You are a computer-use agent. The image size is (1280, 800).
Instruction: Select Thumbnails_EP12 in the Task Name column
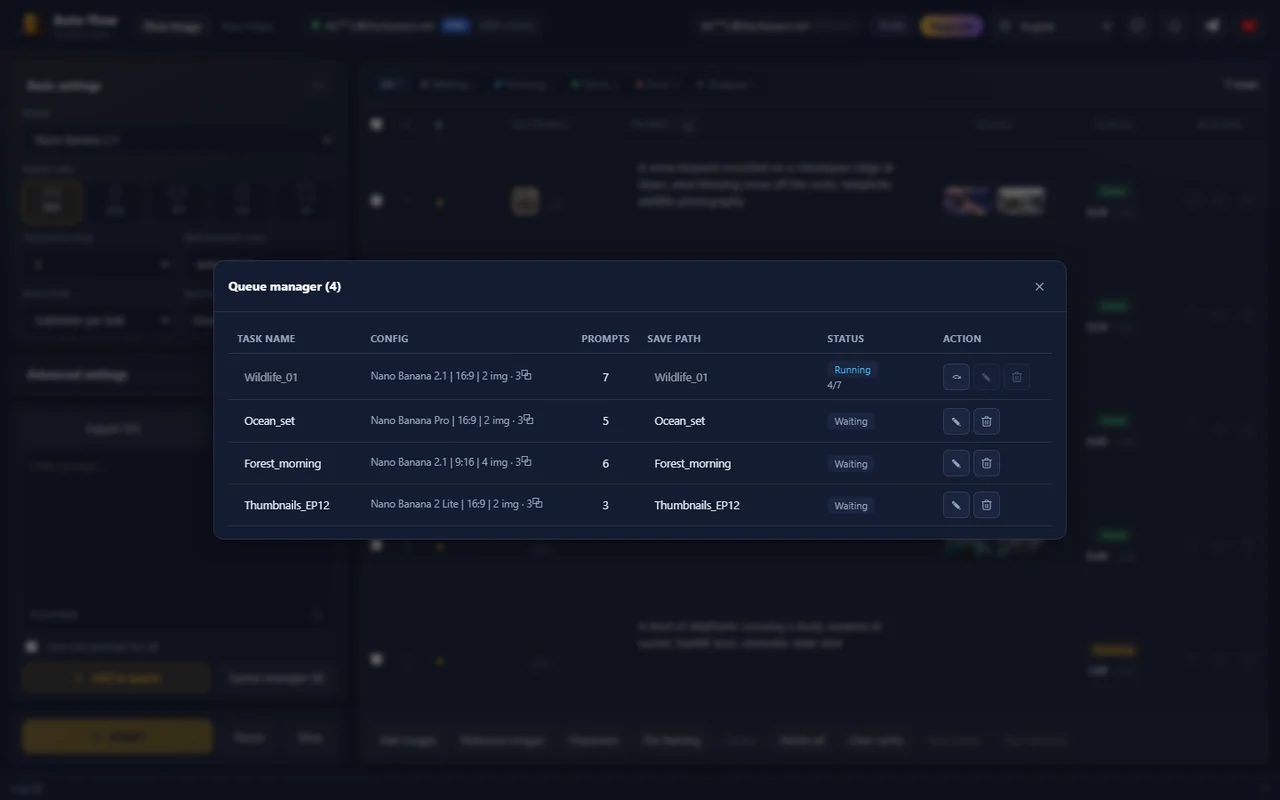[x=287, y=506]
